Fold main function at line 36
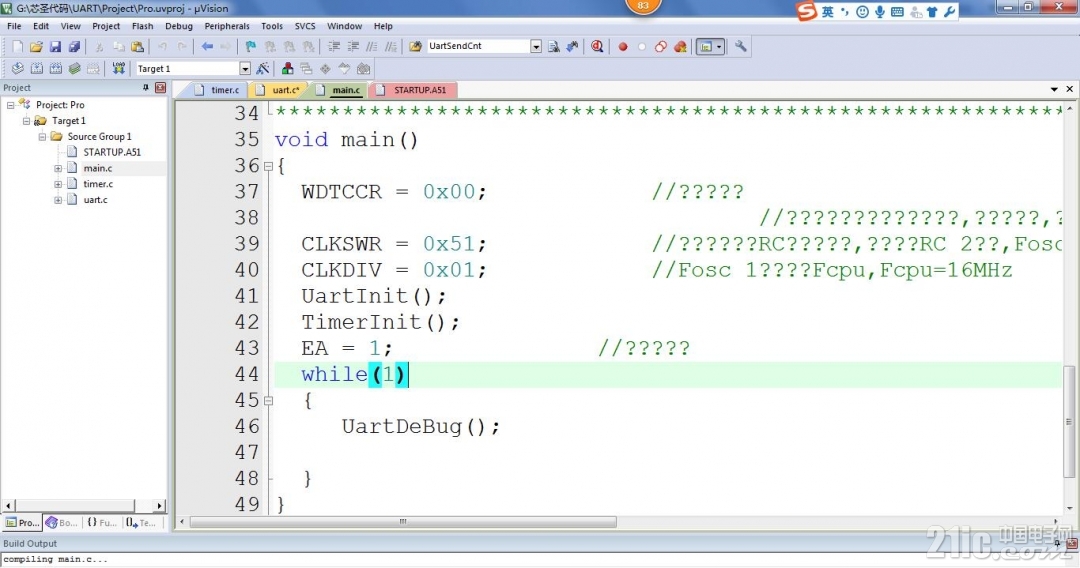Image resolution: width=1080 pixels, height=568 pixels. [268, 166]
